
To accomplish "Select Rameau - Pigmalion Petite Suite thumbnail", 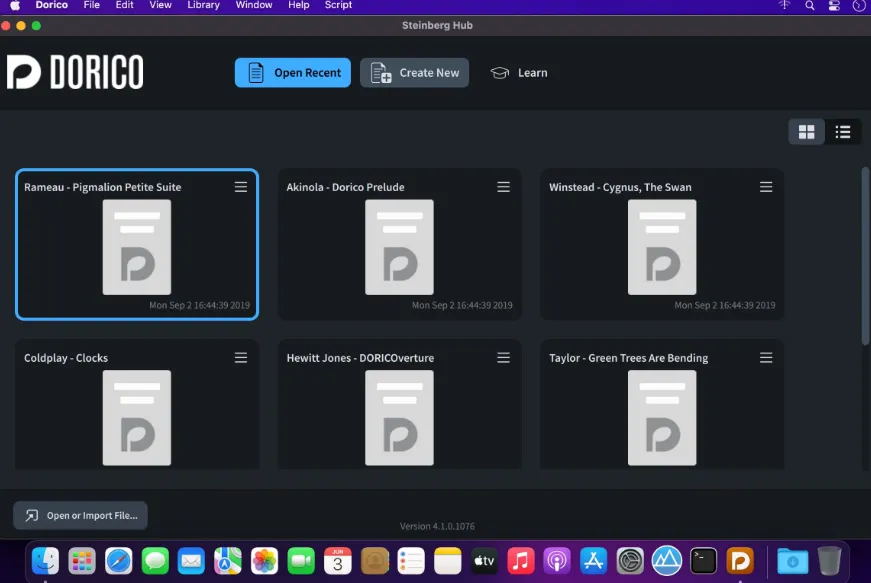I will [137, 247].
